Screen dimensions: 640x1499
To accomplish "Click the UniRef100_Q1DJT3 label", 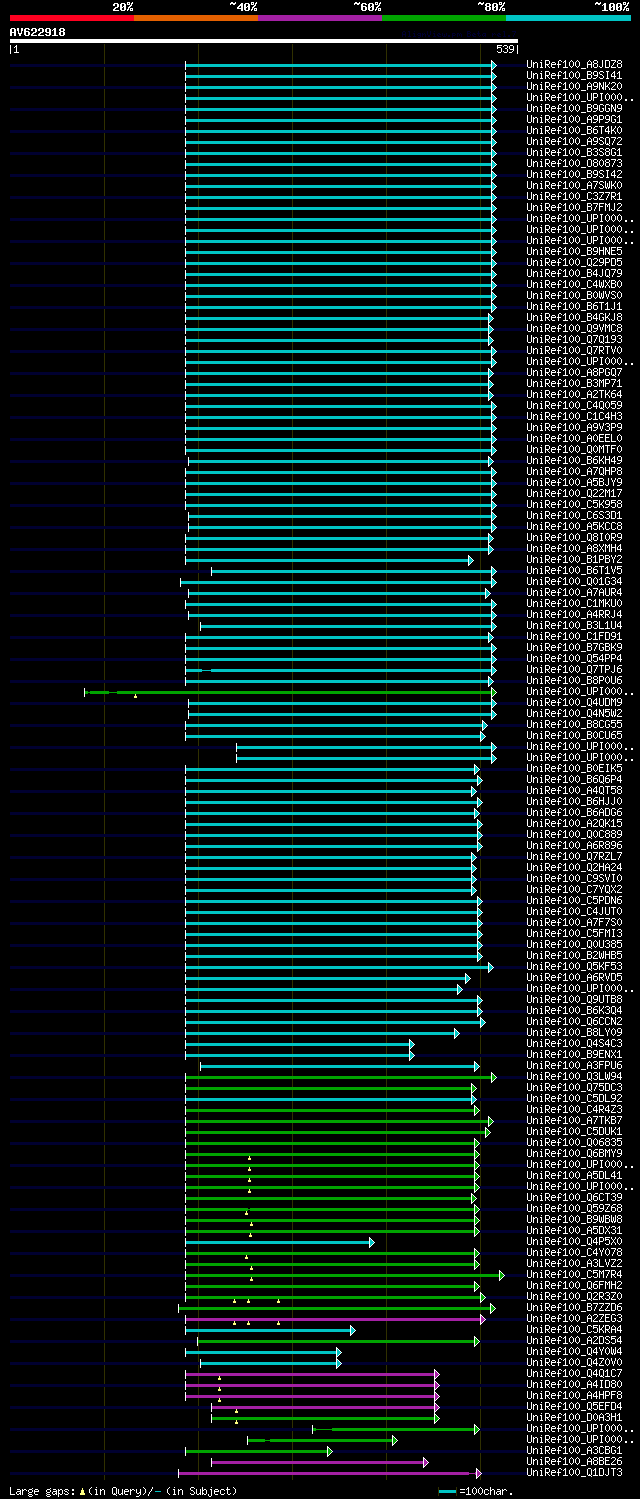I will (x=576, y=1472).
